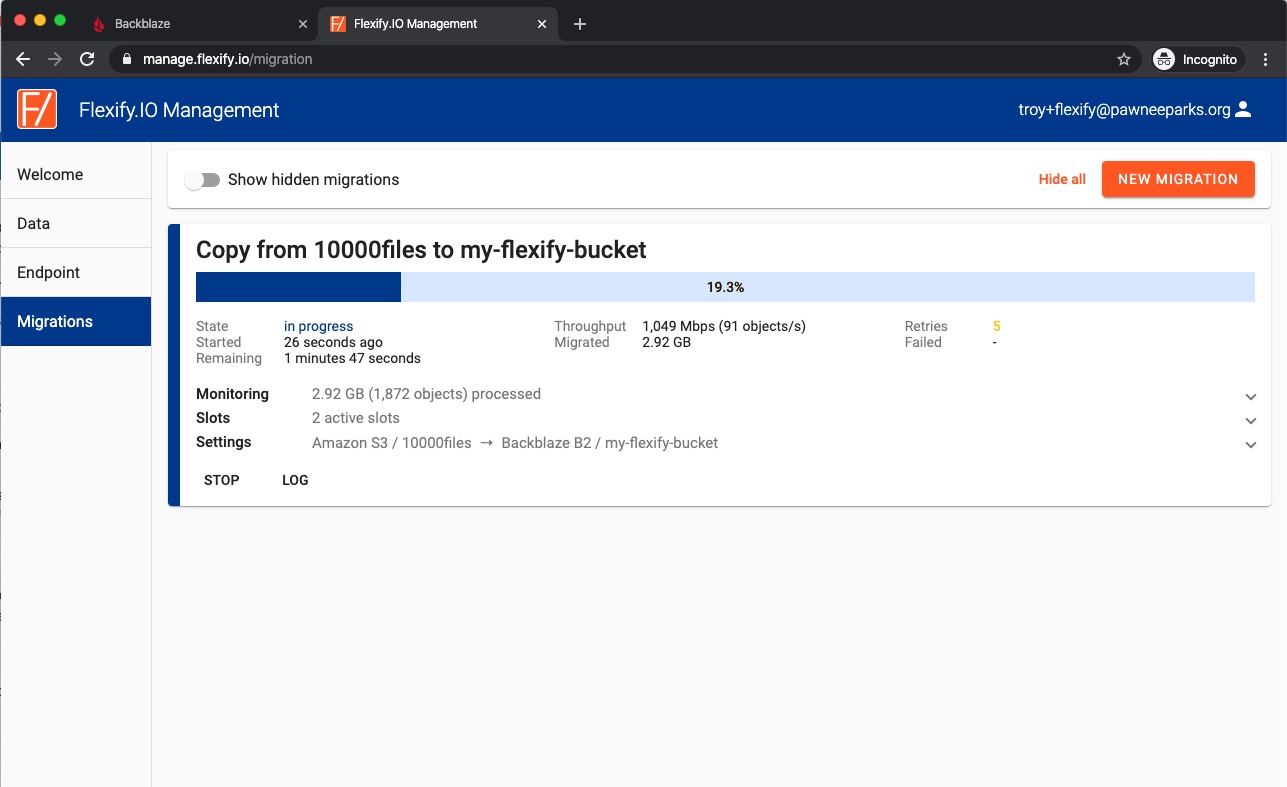Click the 1,872 objects processed text
This screenshot has width=1287, height=787.
[x=426, y=394]
